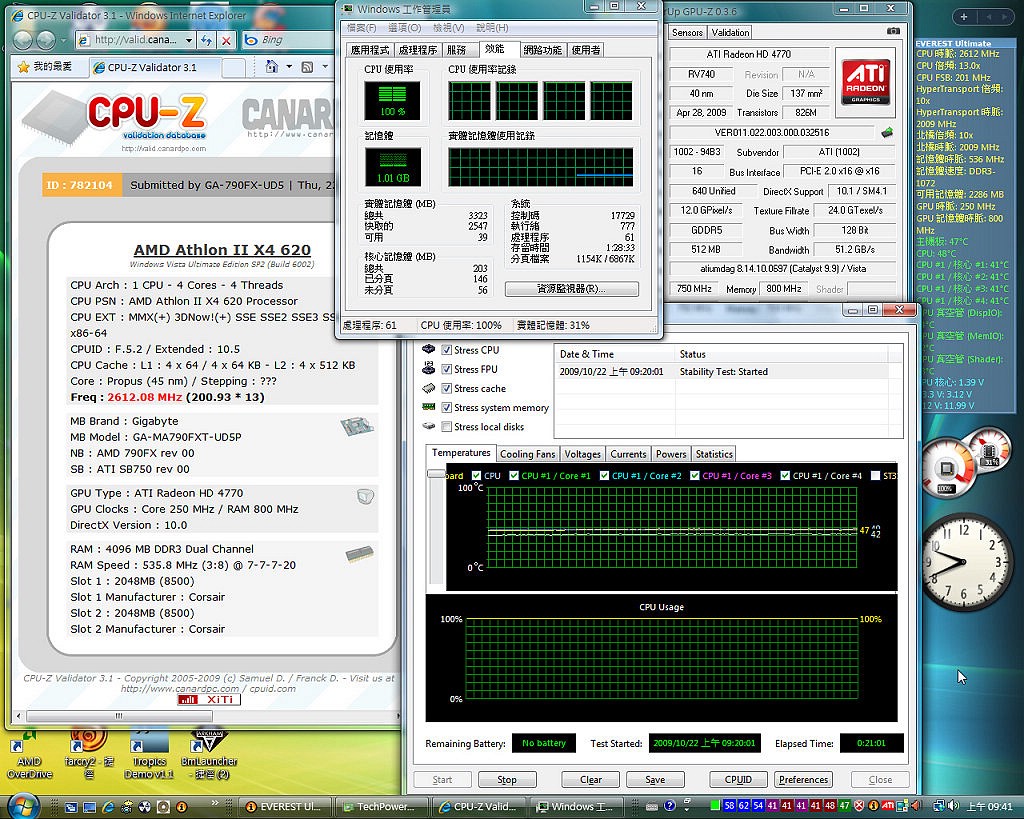Switch to the 處理程序 tab in Task Manager

(x=418, y=50)
